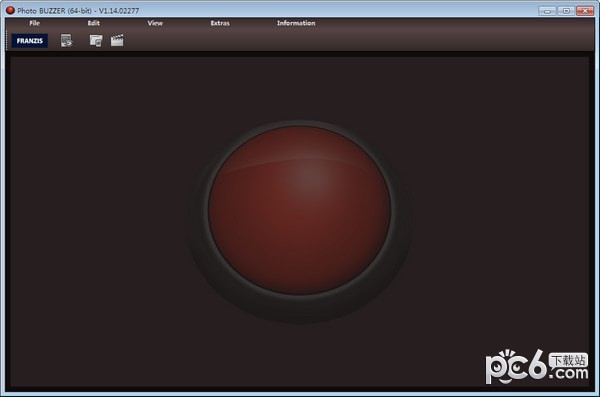Minimize the Photo BUZZER window
This screenshot has height=397, width=600.
click(x=547, y=11)
